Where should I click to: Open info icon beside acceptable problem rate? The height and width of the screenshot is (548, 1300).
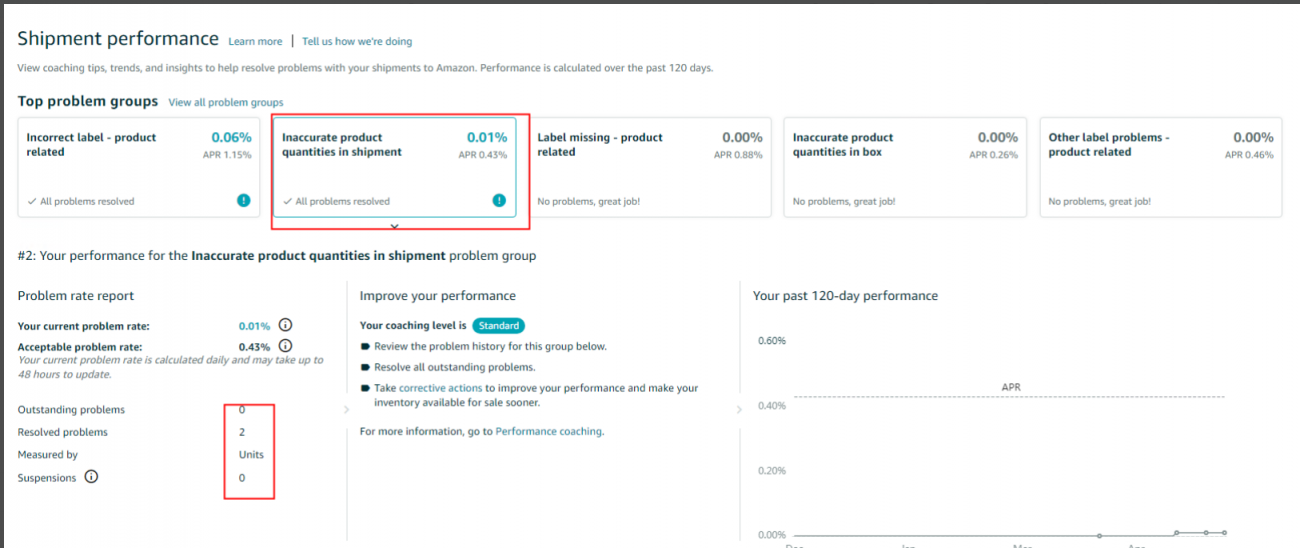[285, 347]
